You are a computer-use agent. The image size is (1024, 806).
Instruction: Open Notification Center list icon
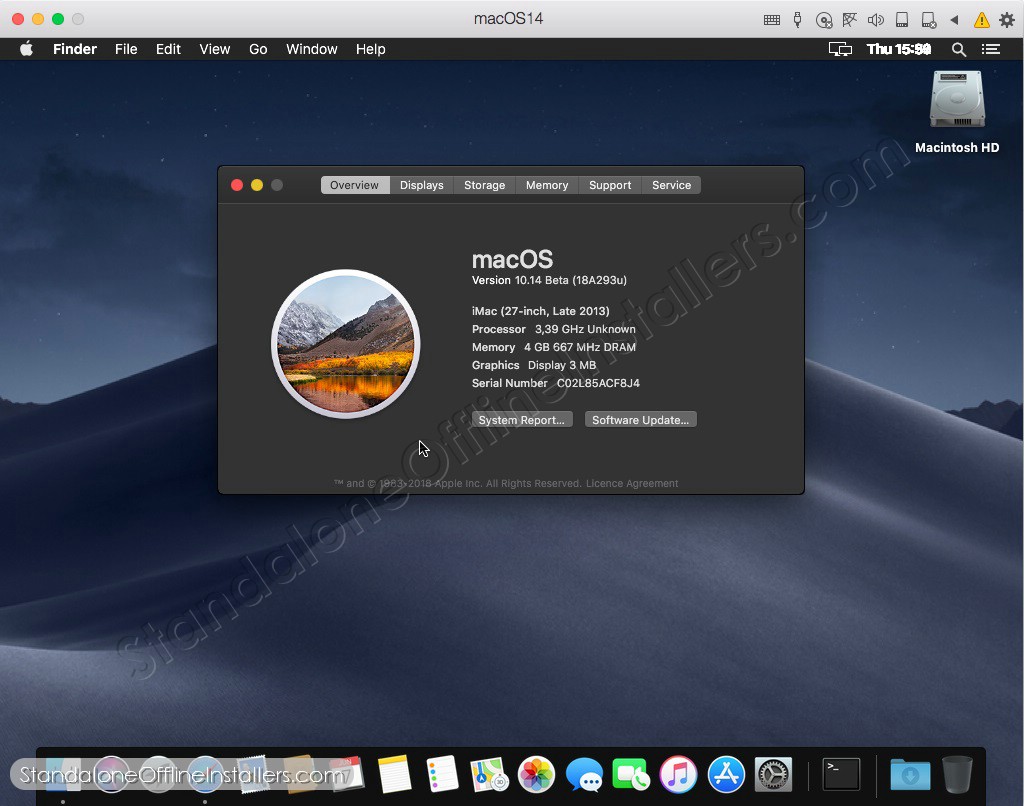click(x=991, y=49)
